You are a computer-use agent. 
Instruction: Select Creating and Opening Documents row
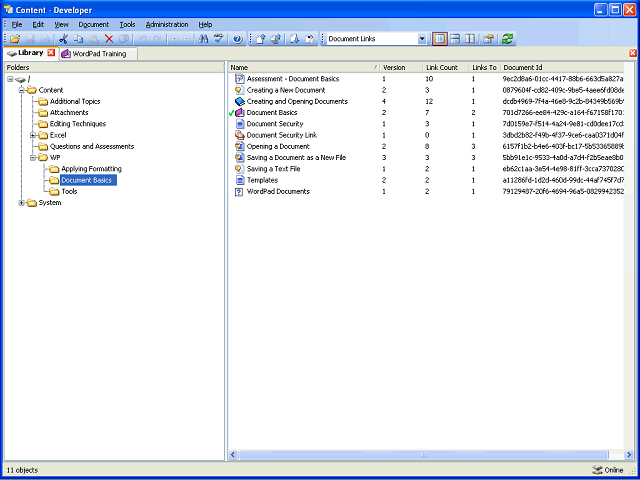(426, 102)
